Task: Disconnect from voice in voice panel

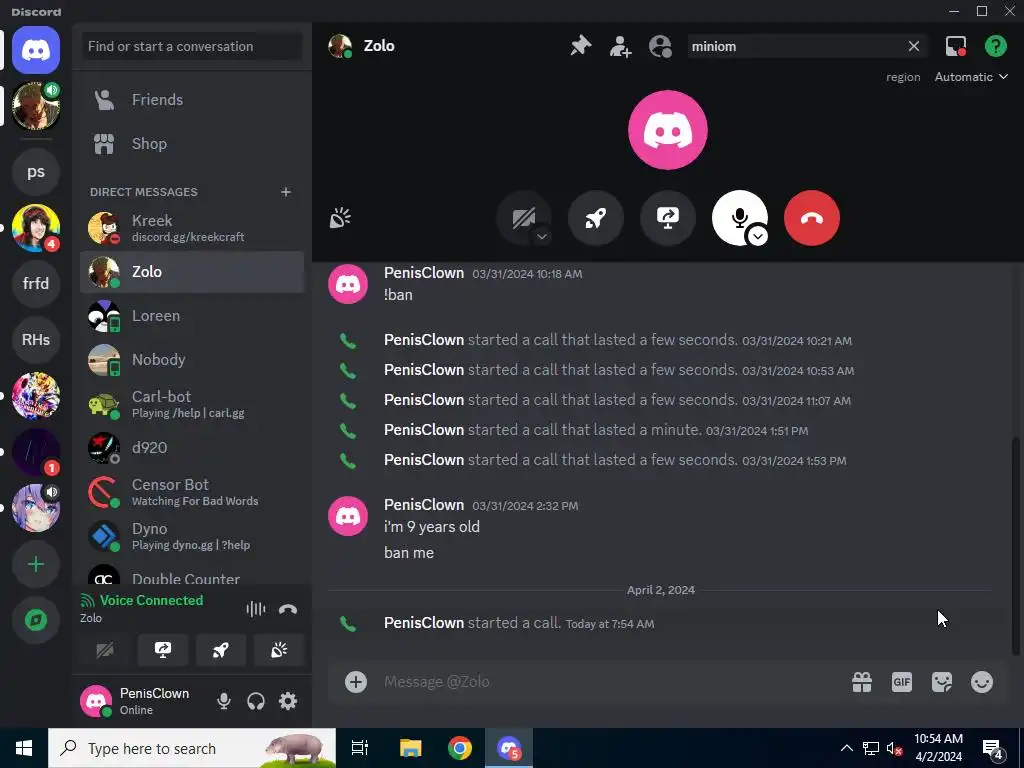Action: [288, 609]
